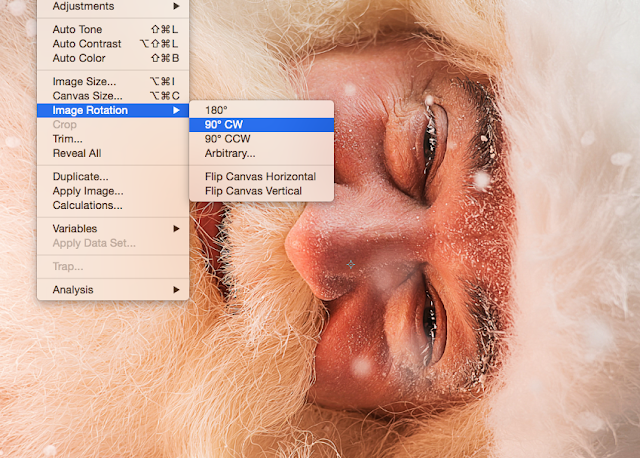The height and width of the screenshot is (458, 640).
Task: Select the Trim command
Action: [x=113, y=139]
